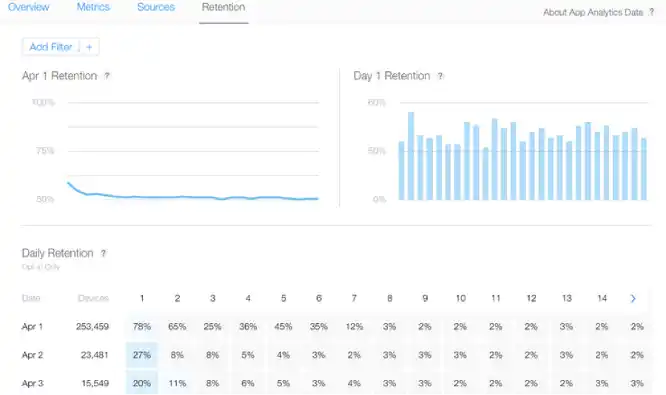Viewport: 666px width, 395px height.
Task: Click the plus icon in Add Filter
Action: pyautogui.click(x=89, y=47)
